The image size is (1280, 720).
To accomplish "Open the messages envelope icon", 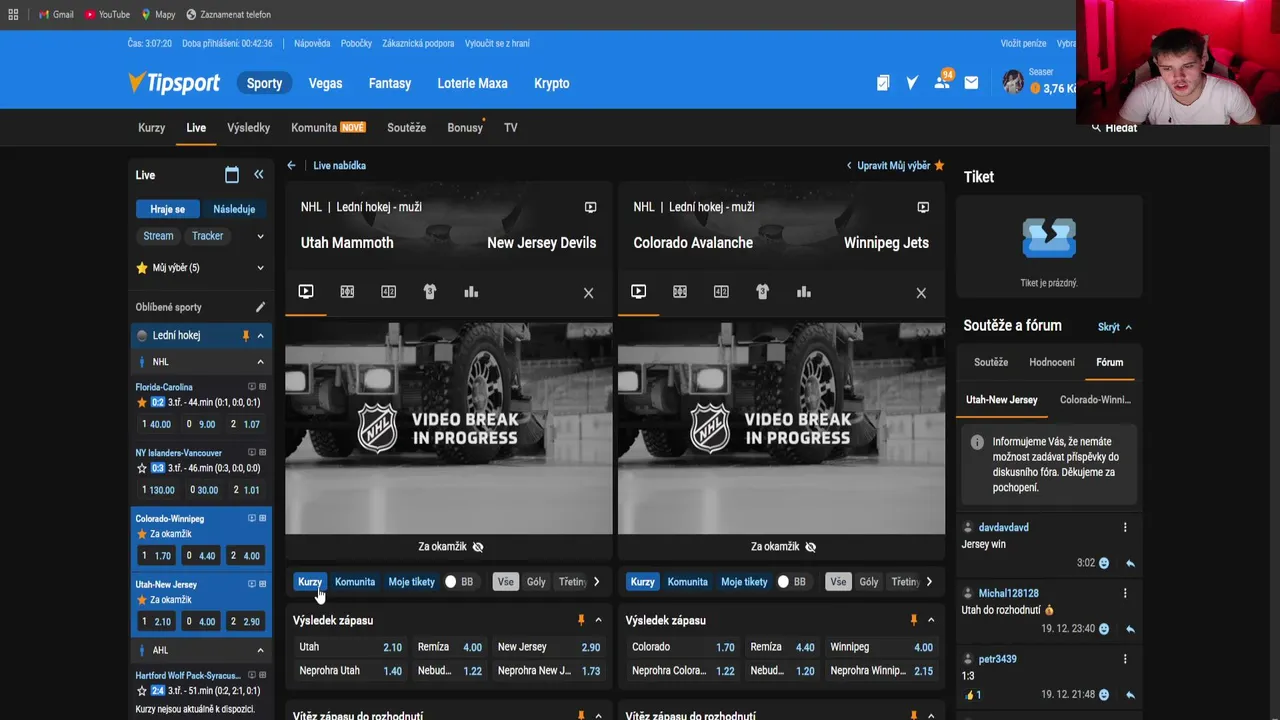I will tap(971, 83).
